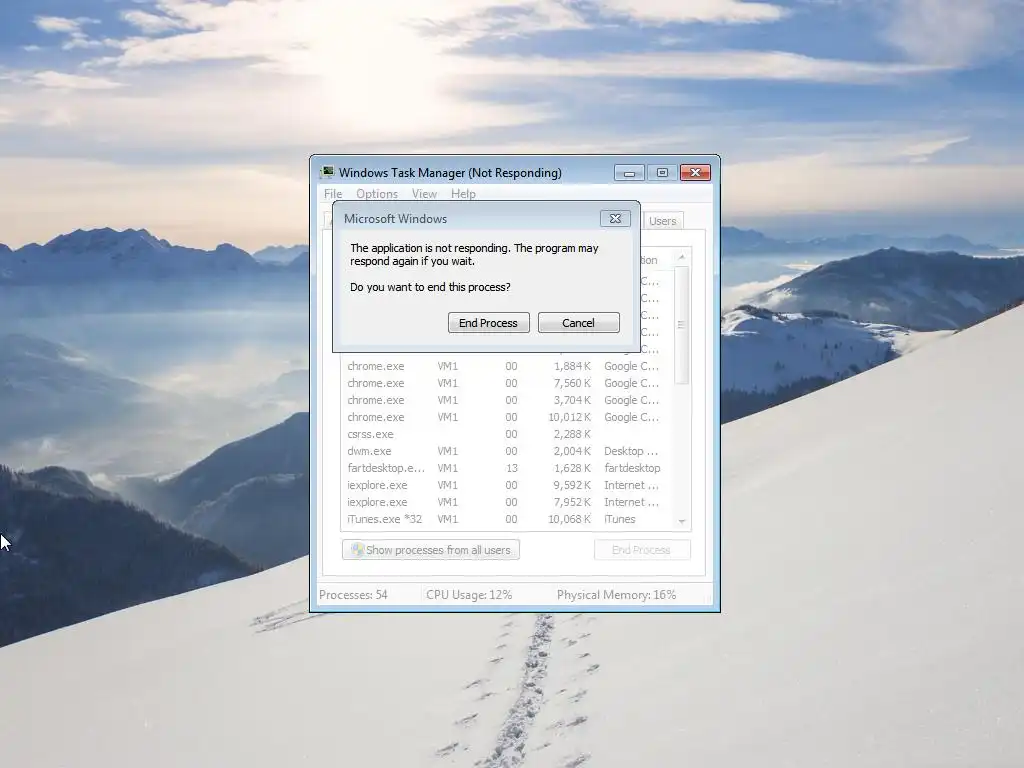Viewport: 1024px width, 768px height.
Task: Click the 2,288 K memory value
Action: coord(572,434)
